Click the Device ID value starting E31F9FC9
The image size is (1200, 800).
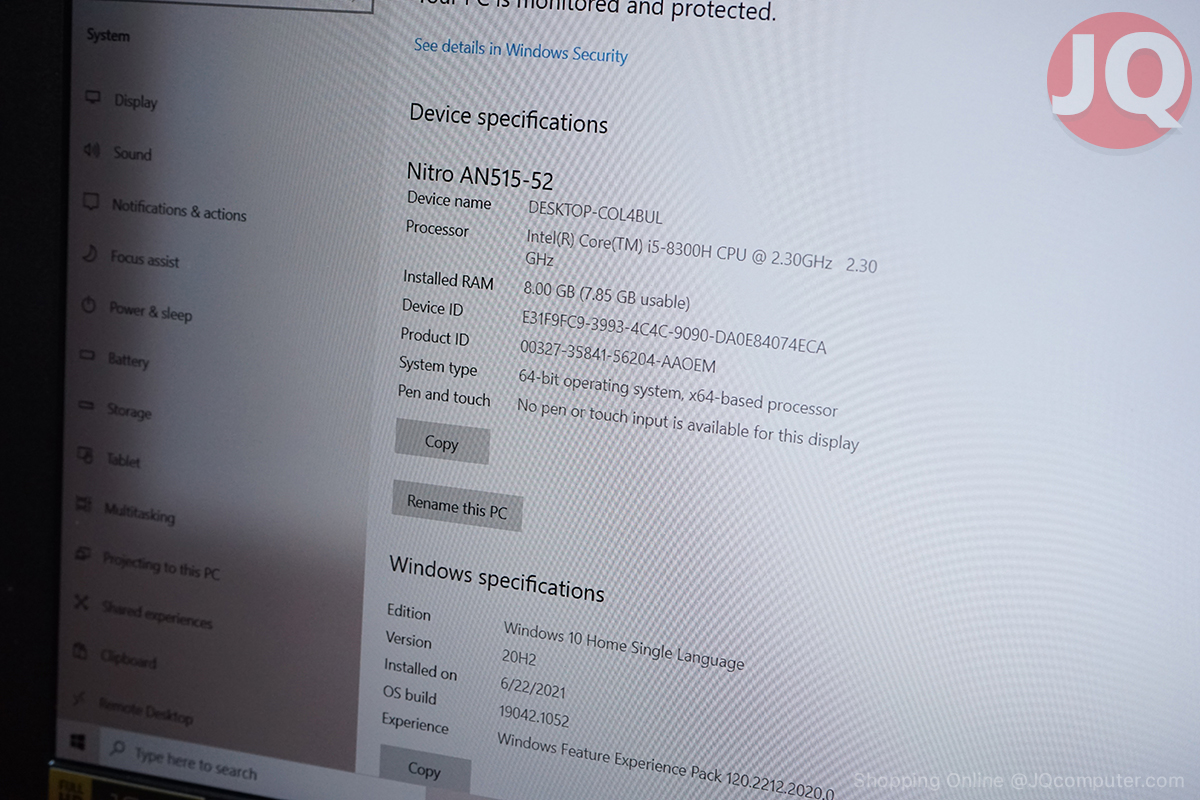point(674,331)
